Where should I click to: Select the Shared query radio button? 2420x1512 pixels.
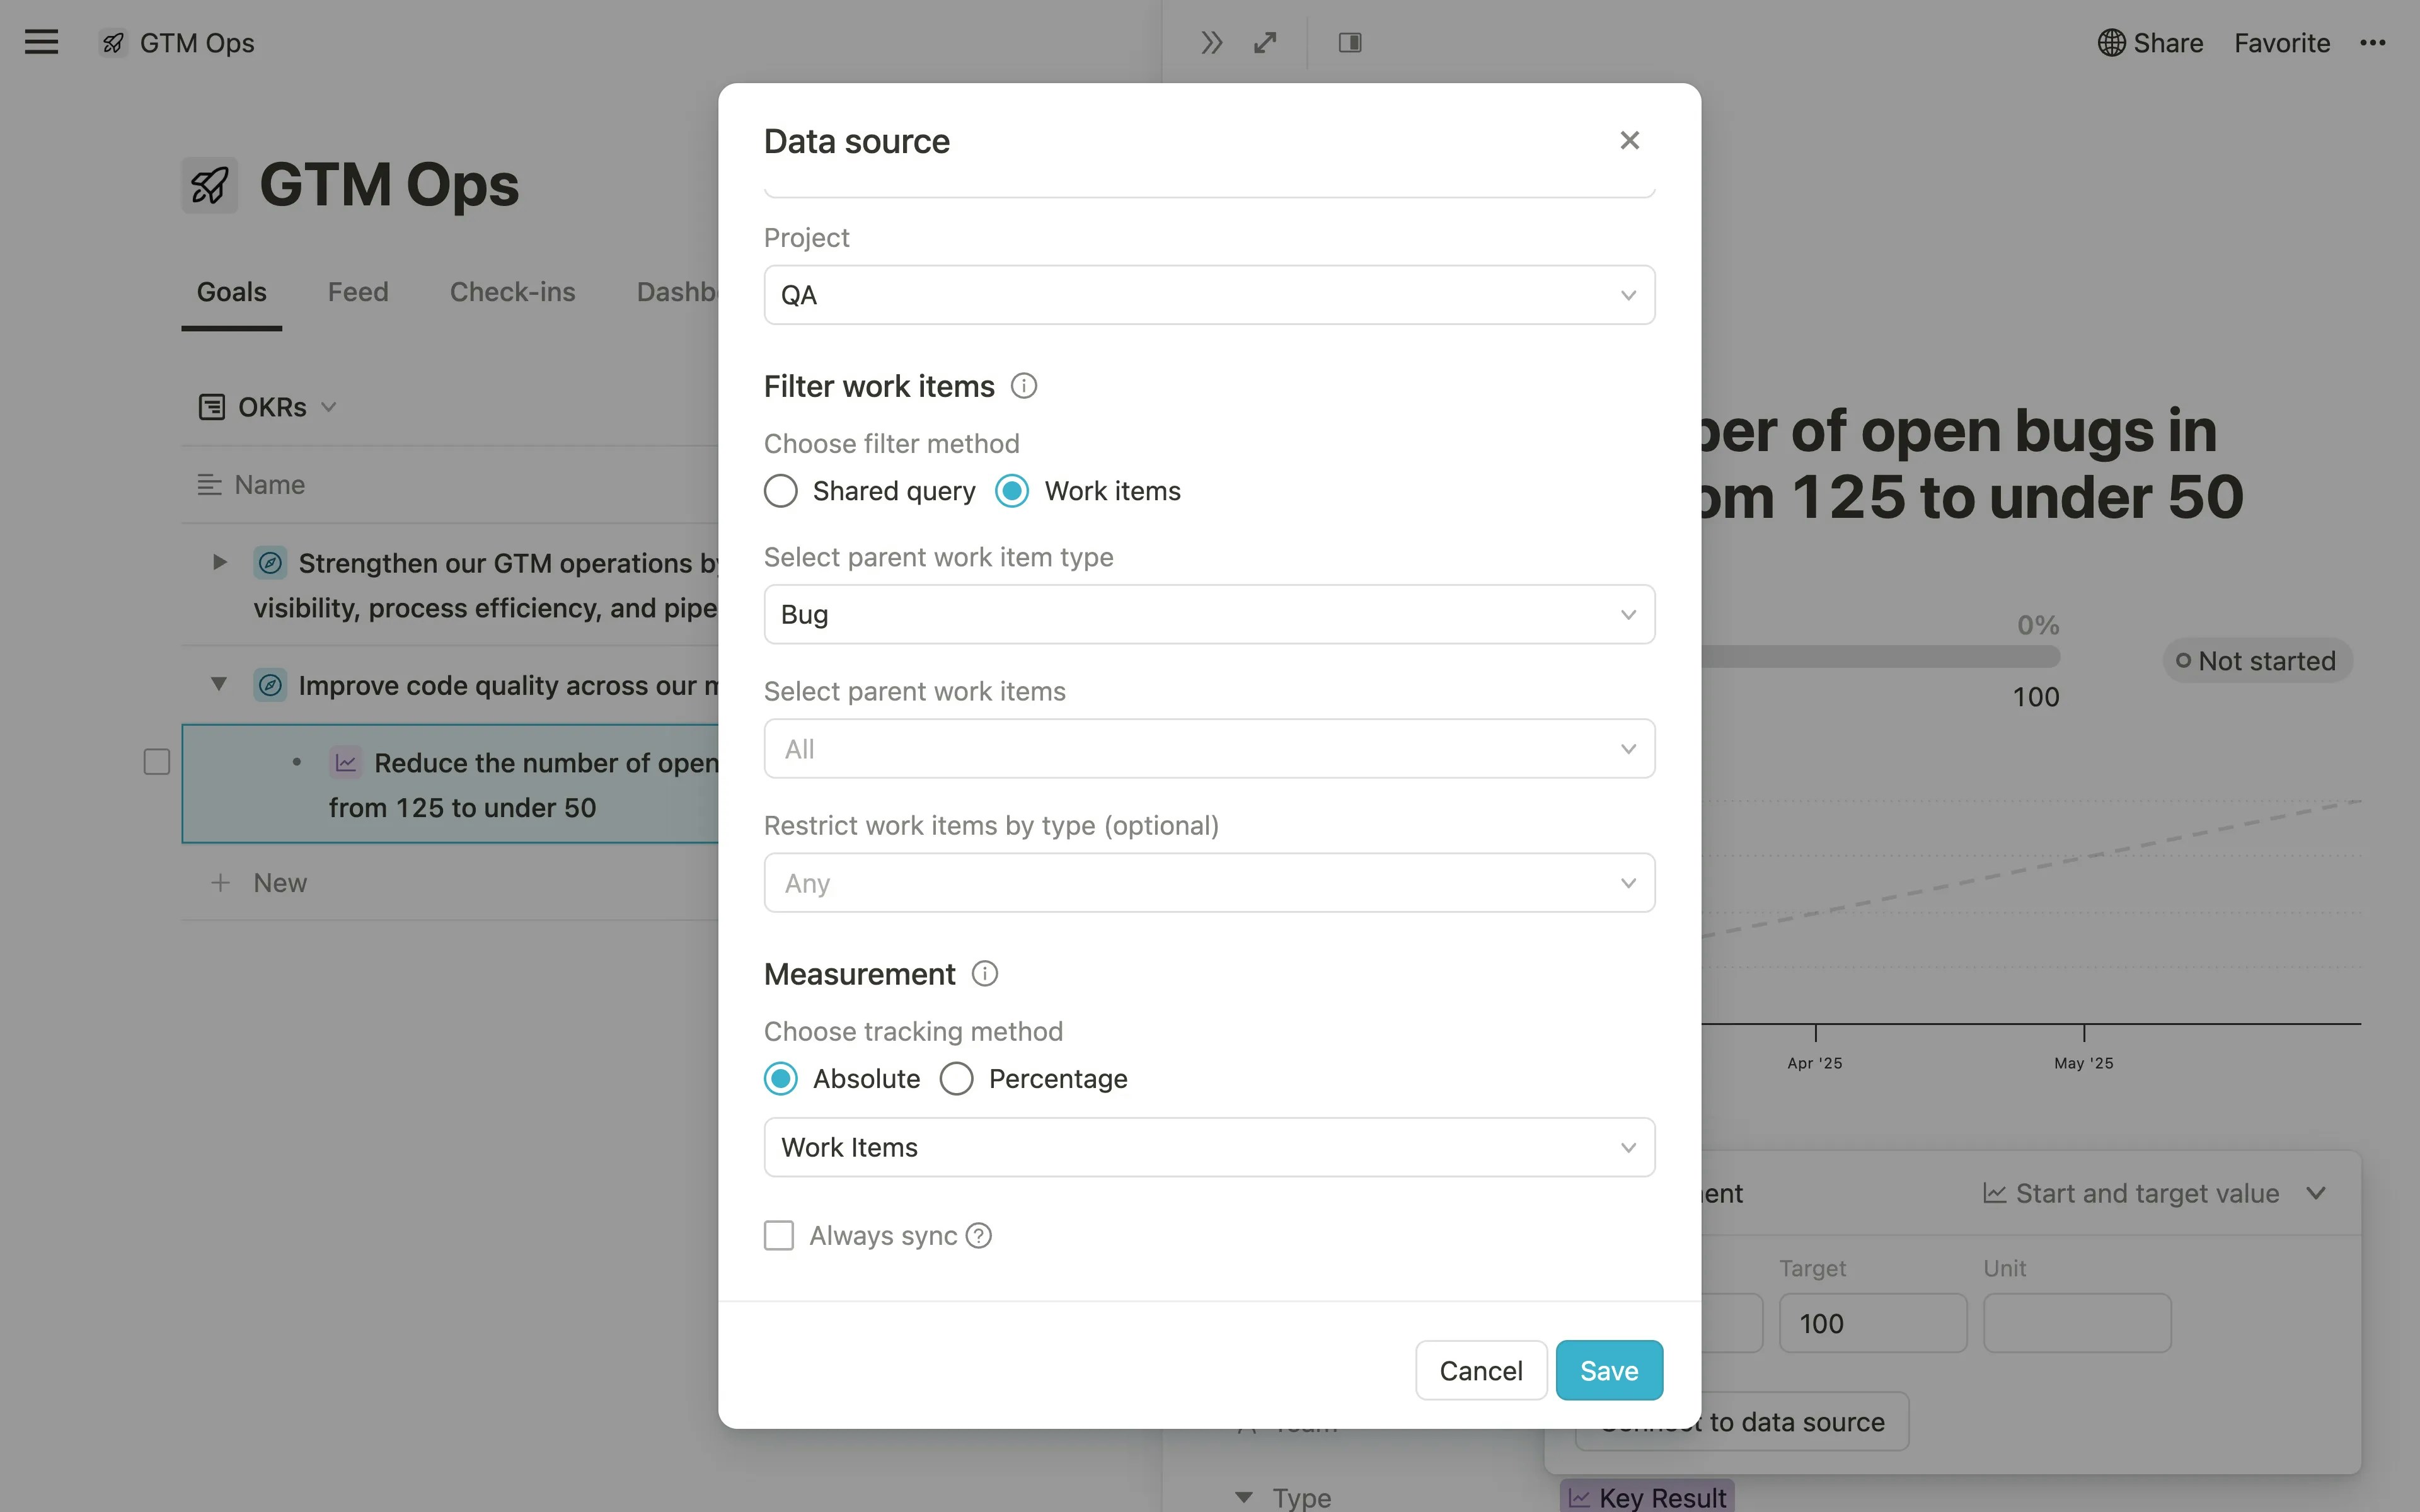[781, 491]
